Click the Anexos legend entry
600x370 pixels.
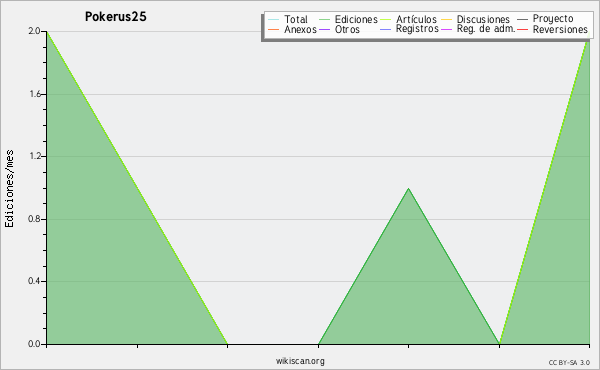pyautogui.click(x=292, y=29)
